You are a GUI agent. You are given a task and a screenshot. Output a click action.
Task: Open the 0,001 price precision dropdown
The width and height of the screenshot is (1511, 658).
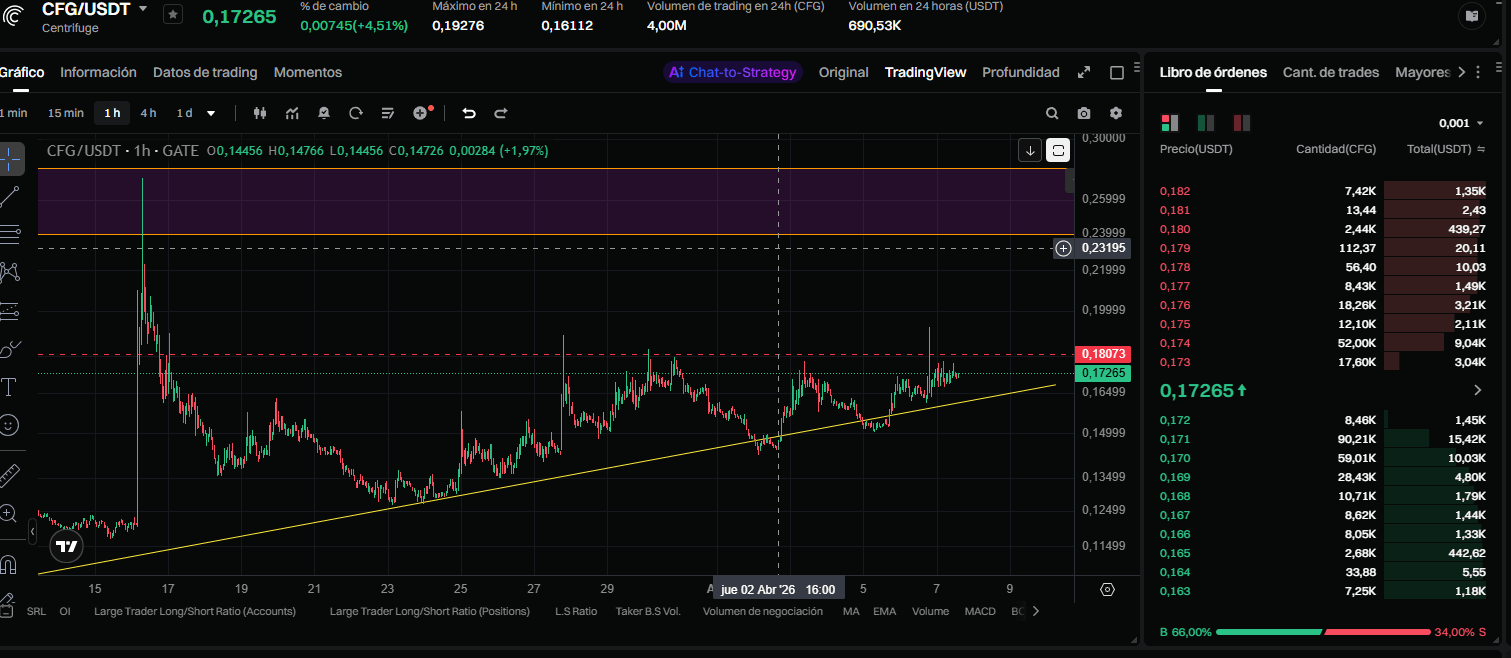(1461, 123)
